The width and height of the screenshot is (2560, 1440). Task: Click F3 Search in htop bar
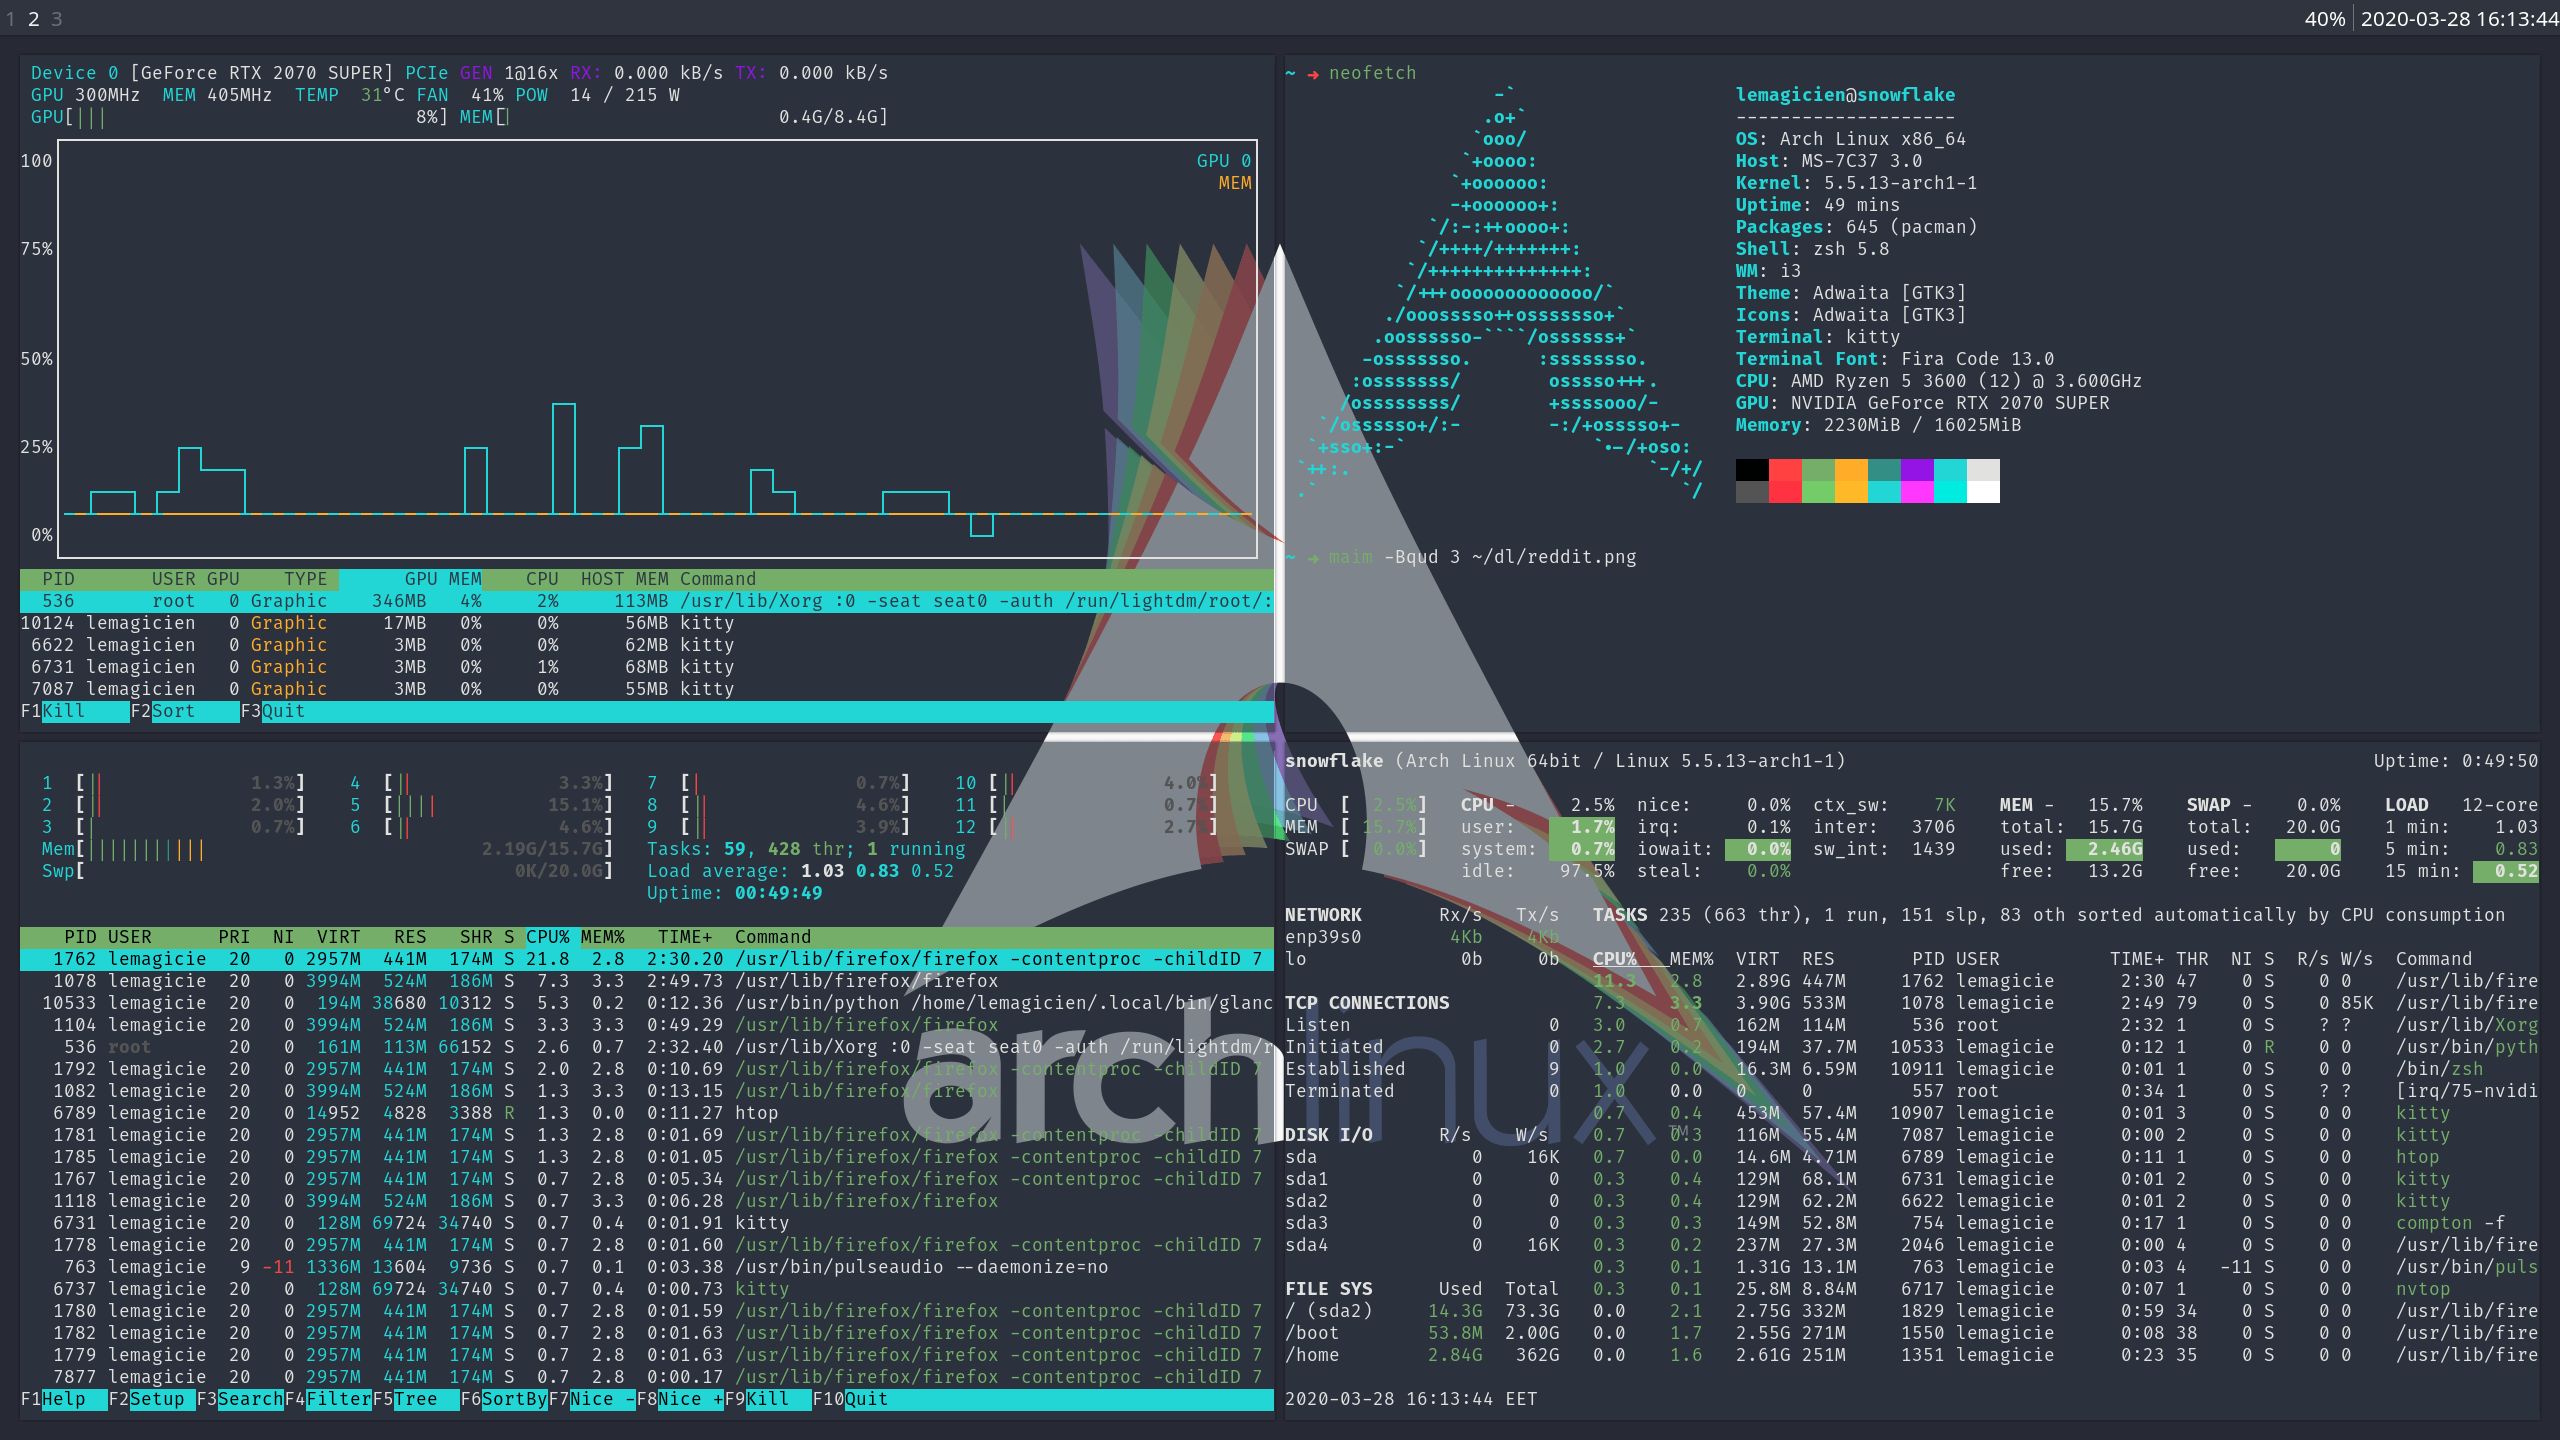(x=249, y=1399)
